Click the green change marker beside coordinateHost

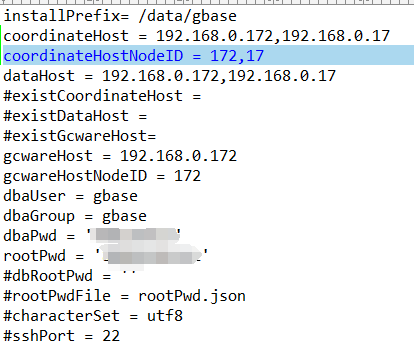[1, 36]
